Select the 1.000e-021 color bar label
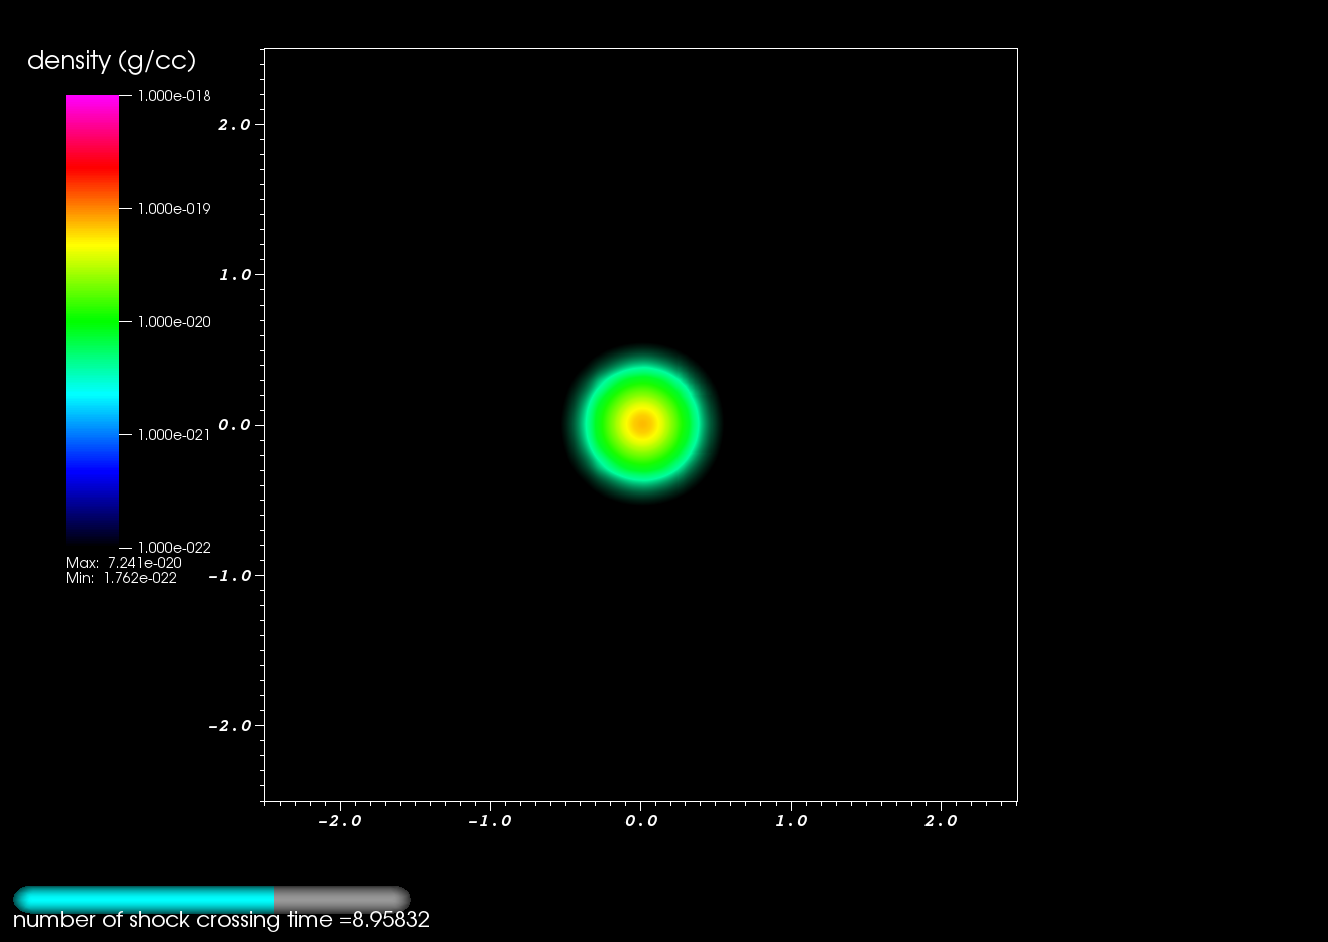This screenshot has height=942, width=1328. coord(174,435)
